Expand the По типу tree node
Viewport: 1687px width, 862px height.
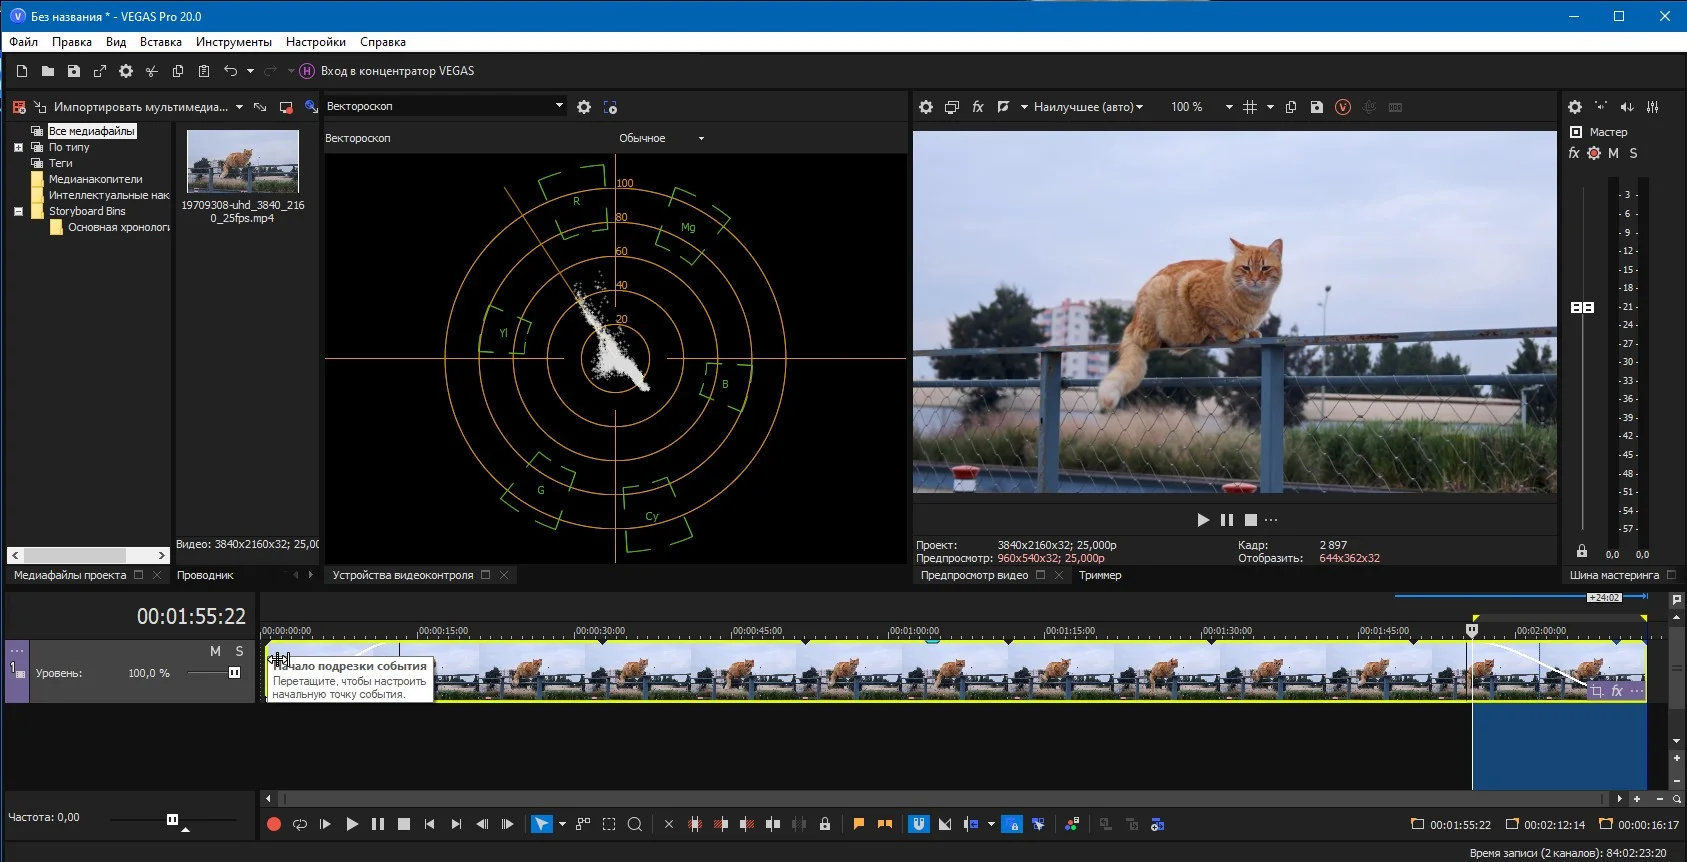click(x=18, y=147)
